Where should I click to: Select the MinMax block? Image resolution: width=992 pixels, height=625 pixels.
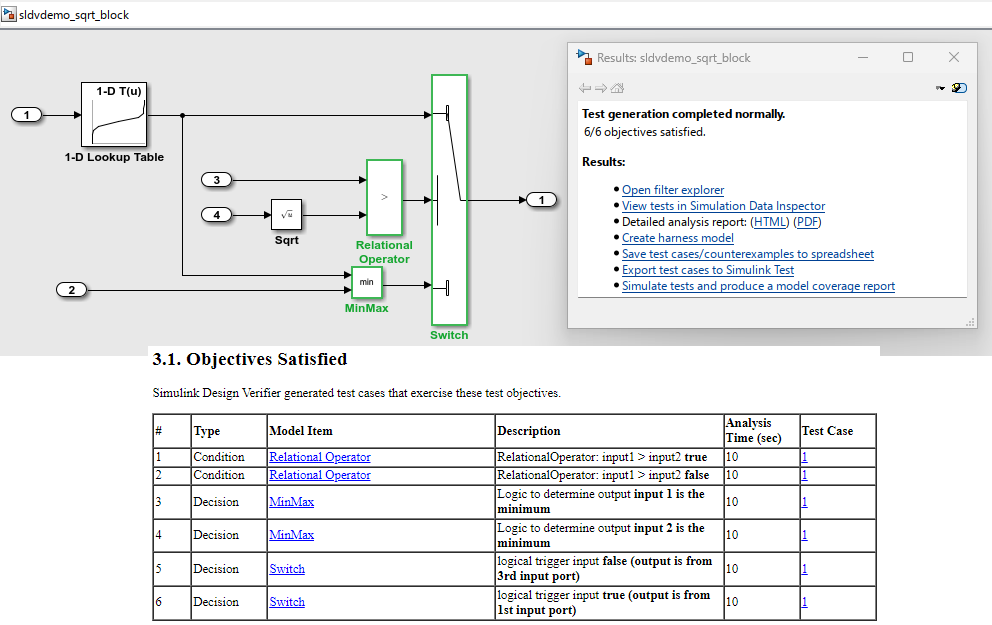366,283
